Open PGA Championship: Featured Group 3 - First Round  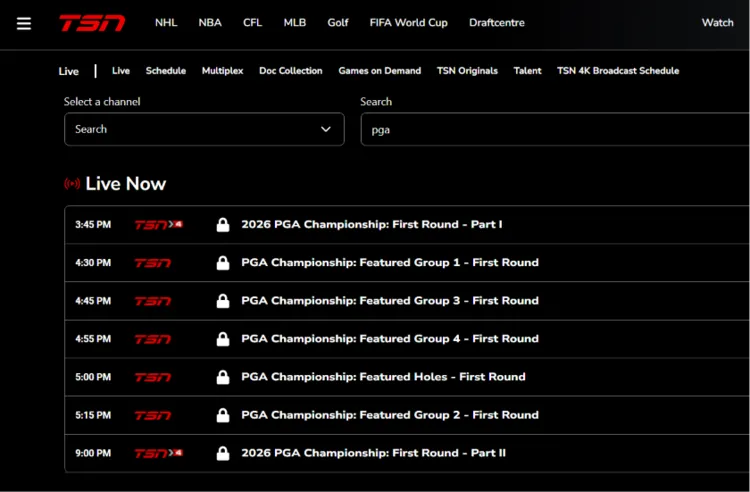pyautogui.click(x=390, y=301)
